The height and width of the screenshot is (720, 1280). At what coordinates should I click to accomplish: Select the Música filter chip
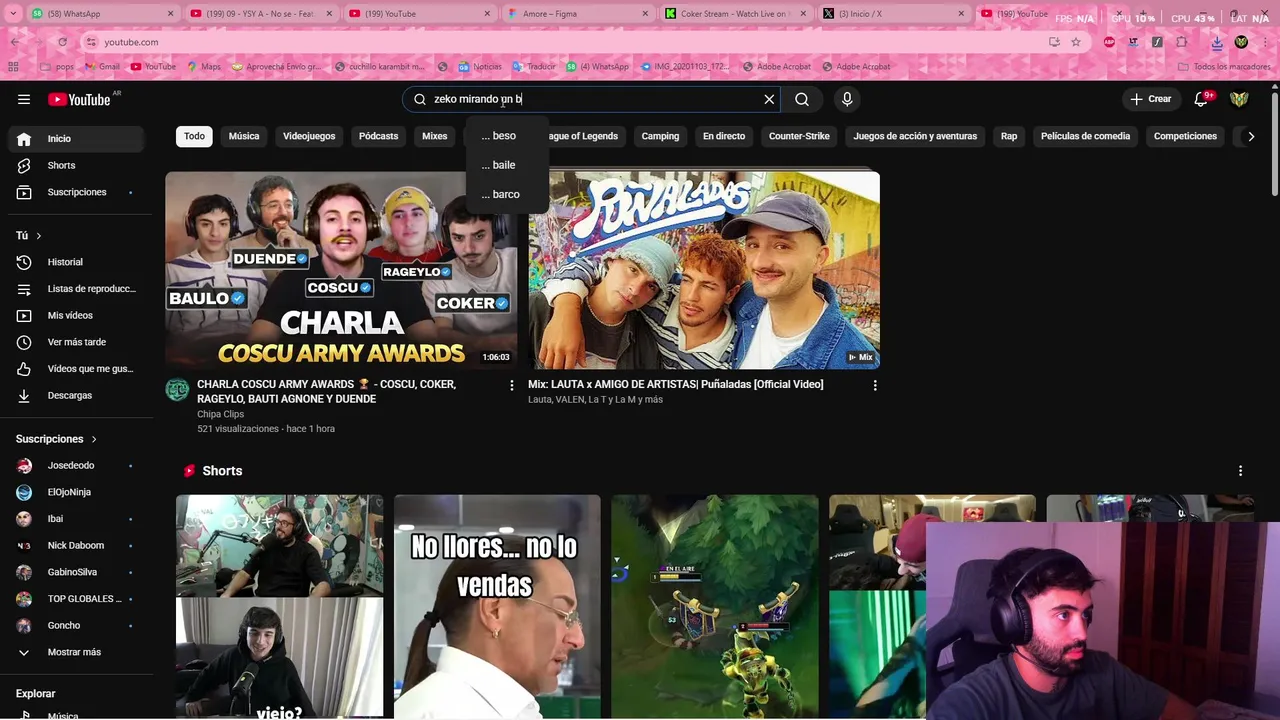[244, 136]
